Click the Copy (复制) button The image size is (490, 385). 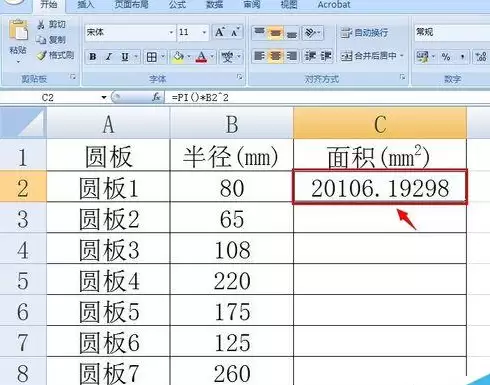point(51,40)
